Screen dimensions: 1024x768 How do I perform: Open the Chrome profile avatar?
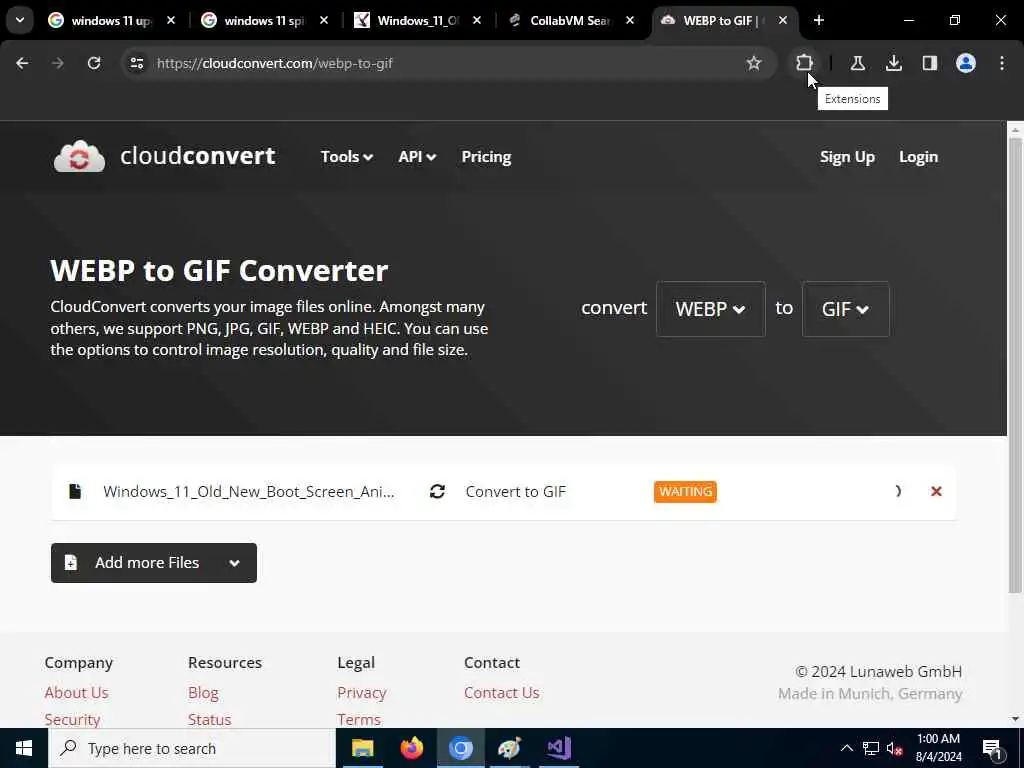965,63
